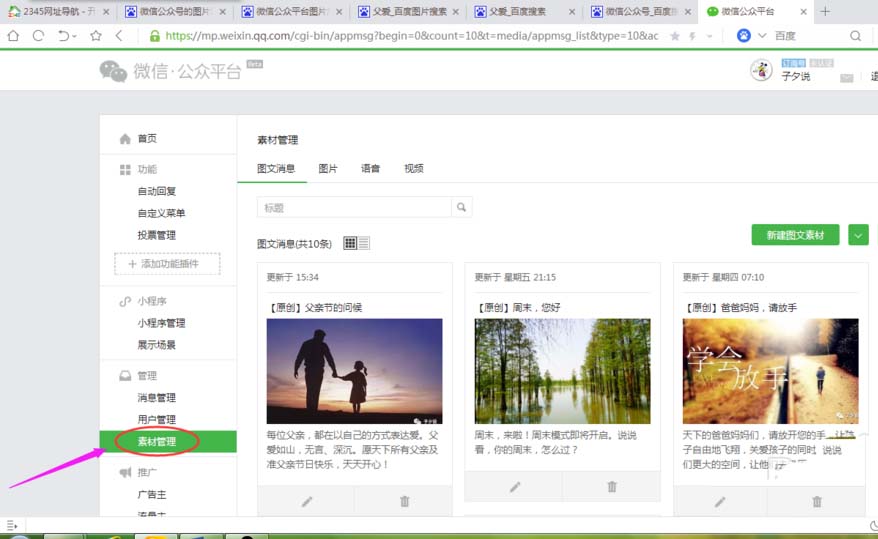The height and width of the screenshot is (539, 878).
Task: Switch to the 父爱_百度图片搜索 browser tab
Action: click(x=407, y=11)
